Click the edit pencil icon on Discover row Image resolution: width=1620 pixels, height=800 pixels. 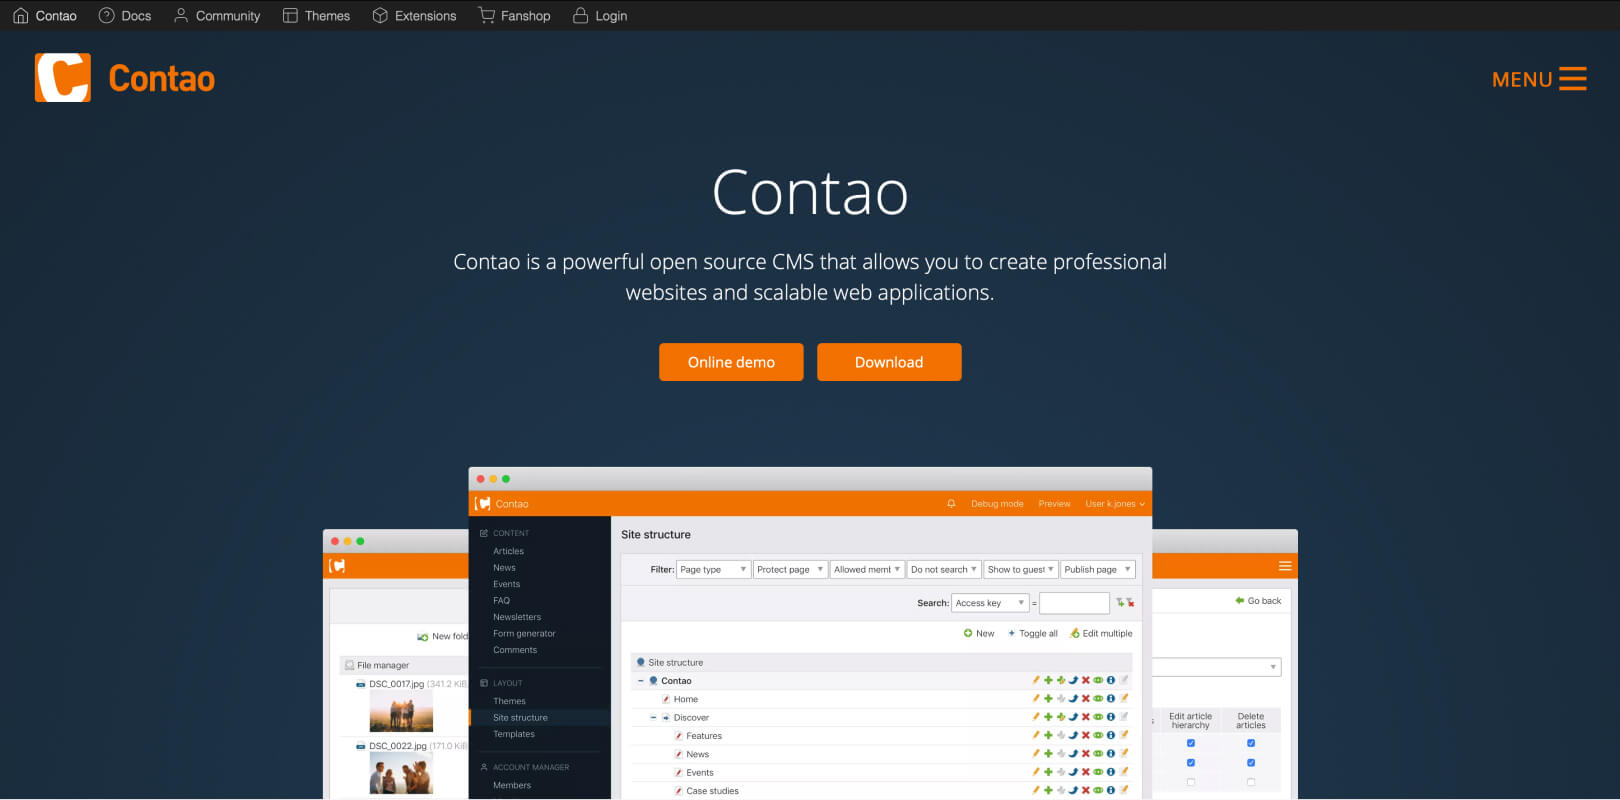pos(1036,717)
